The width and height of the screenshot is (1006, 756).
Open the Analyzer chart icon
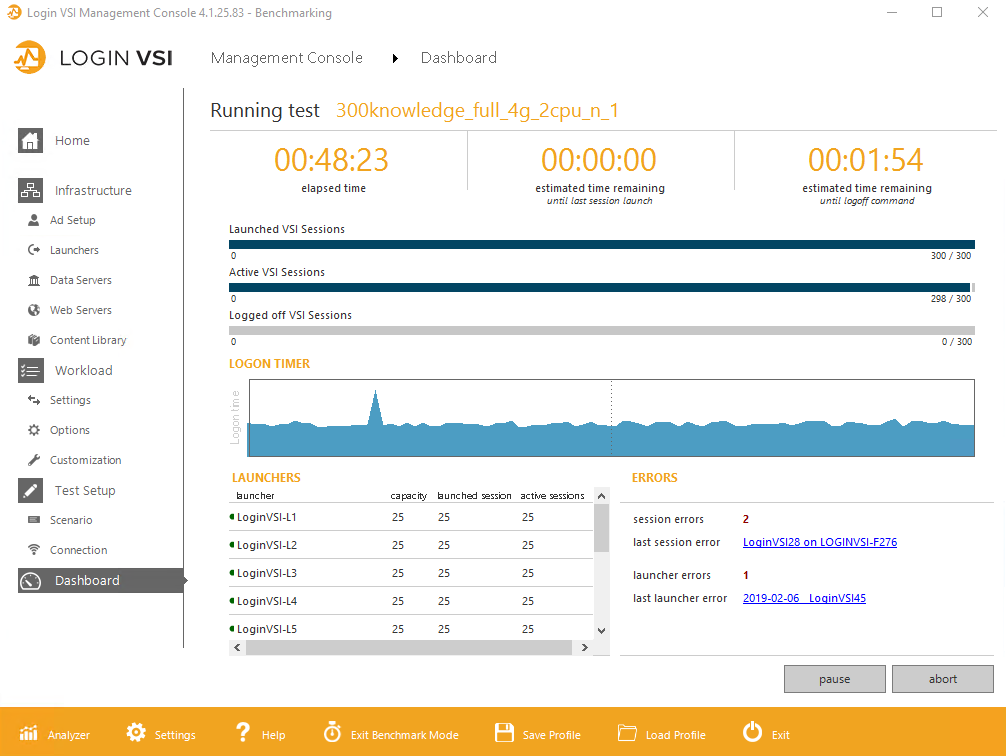coord(29,733)
